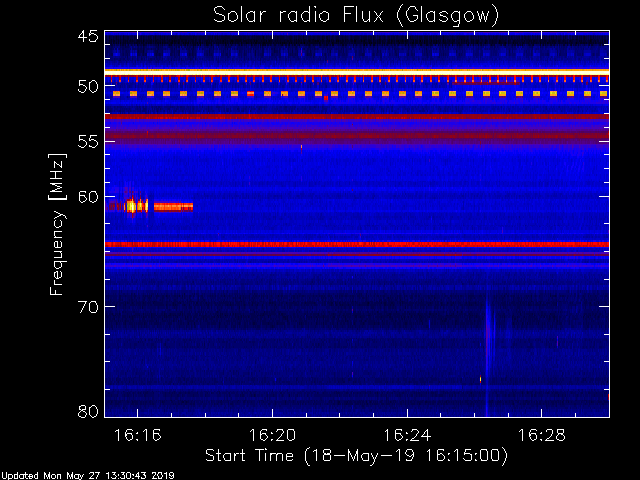The image size is (640, 480).
Task: Click the bright yellow burst near 61 MHz
Action: click(131, 206)
